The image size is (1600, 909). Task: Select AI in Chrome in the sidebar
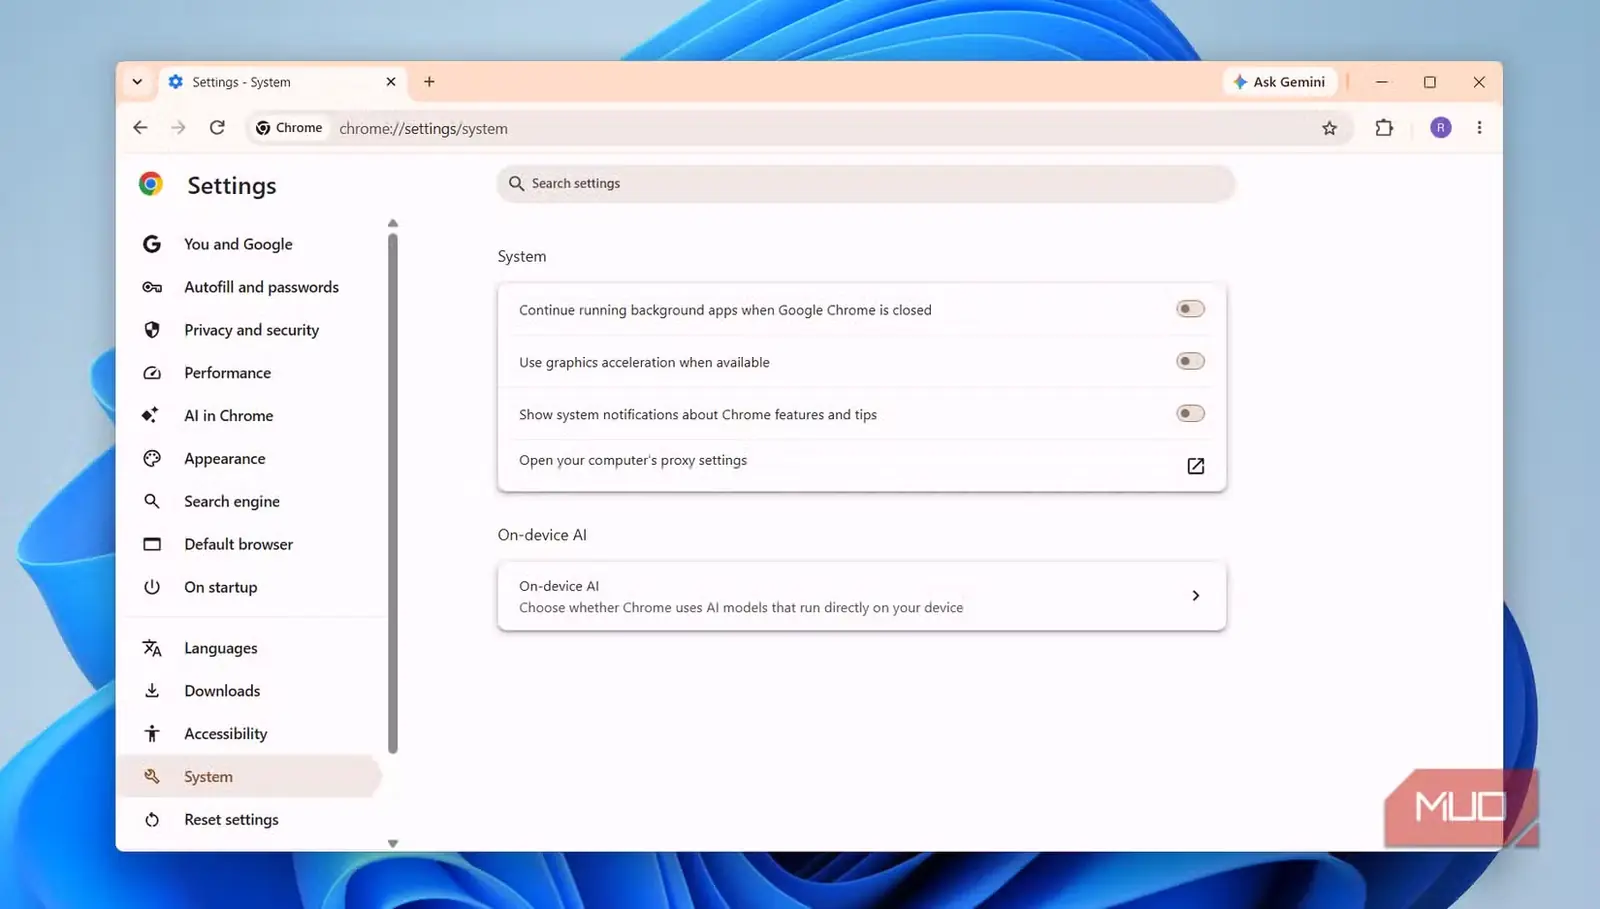click(228, 416)
